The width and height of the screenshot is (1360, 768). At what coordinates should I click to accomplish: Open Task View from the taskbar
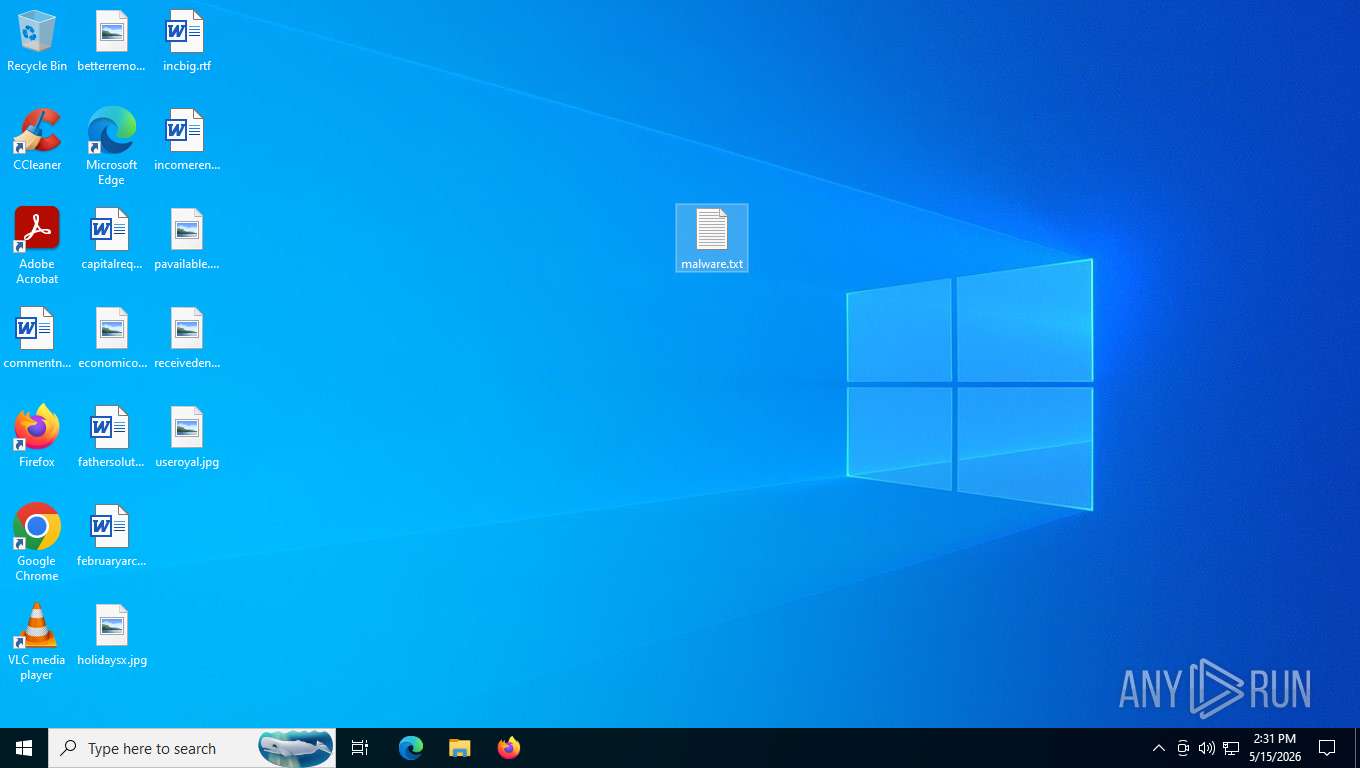(x=360, y=748)
